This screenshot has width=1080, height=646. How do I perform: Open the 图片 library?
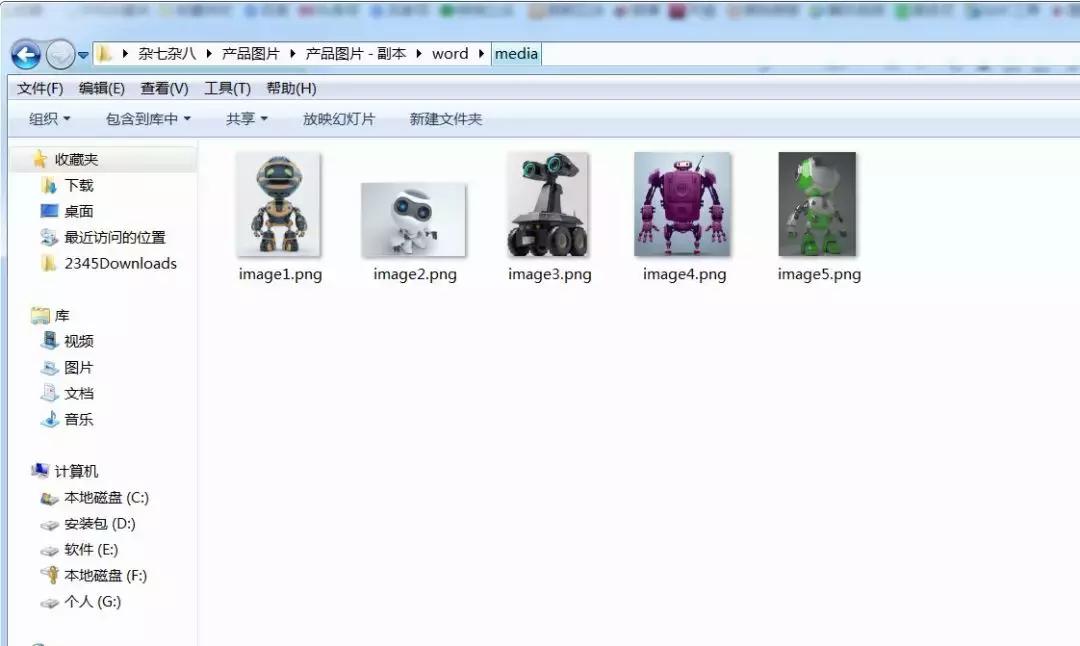point(77,367)
